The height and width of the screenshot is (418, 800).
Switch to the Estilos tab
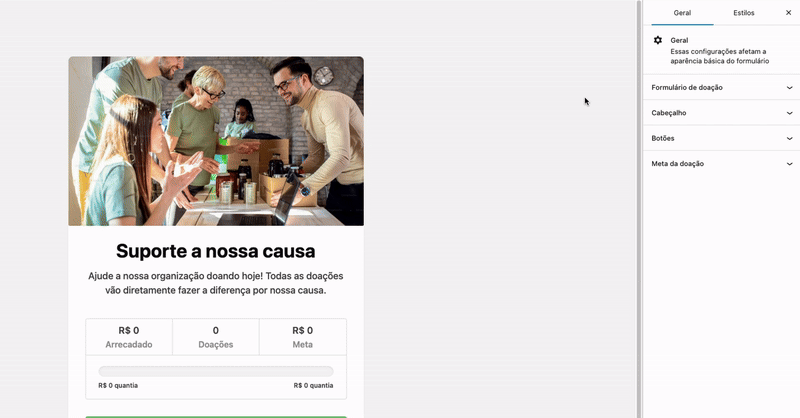743,13
